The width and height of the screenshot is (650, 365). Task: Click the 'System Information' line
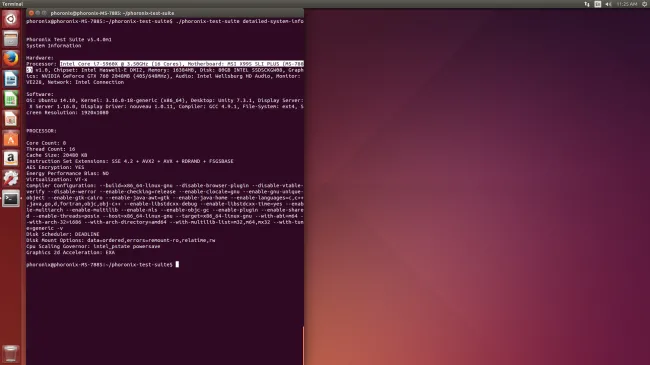pyautogui.click(x=54, y=46)
